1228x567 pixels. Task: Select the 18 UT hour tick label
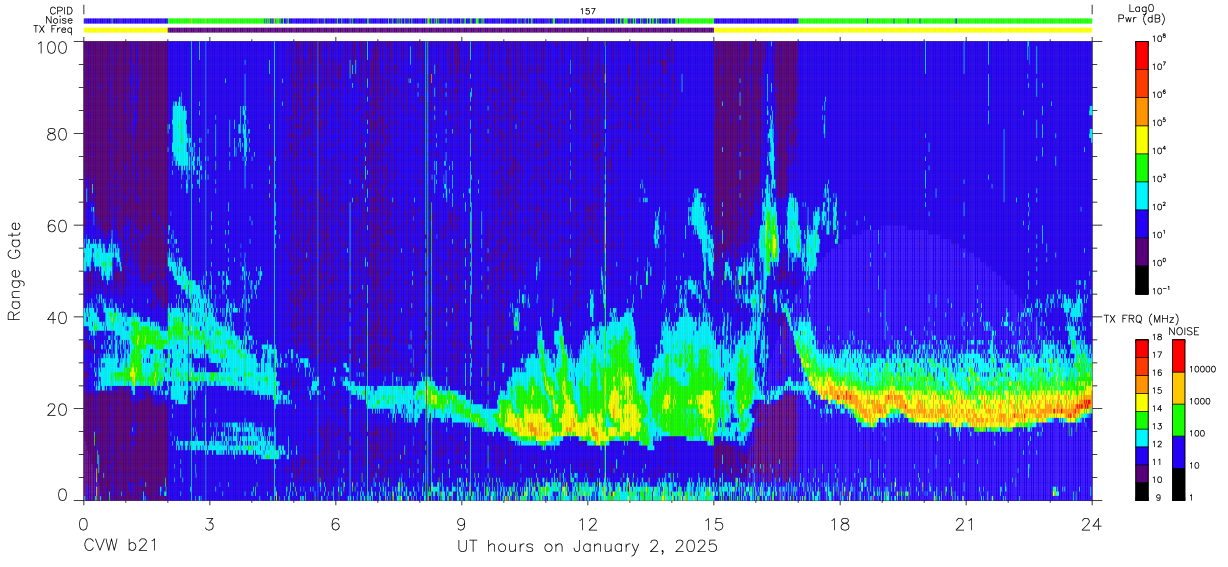pos(840,524)
